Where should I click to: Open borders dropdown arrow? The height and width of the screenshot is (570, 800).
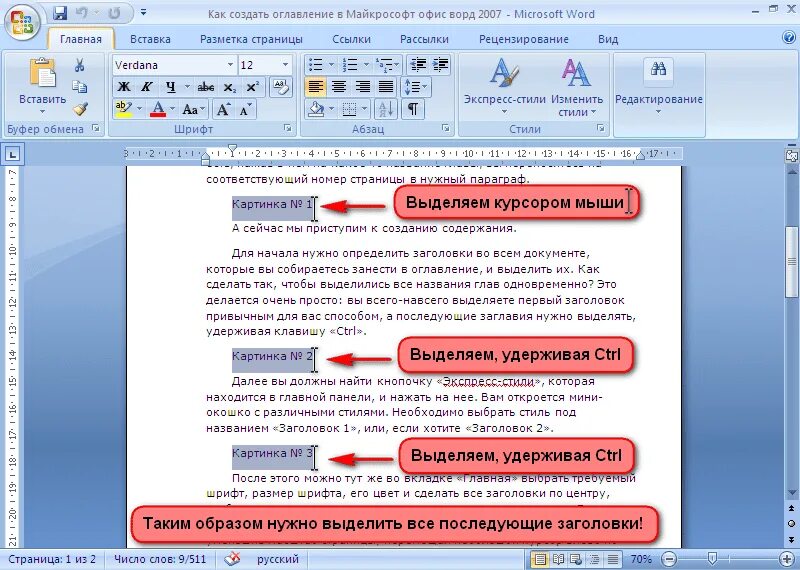[364, 109]
